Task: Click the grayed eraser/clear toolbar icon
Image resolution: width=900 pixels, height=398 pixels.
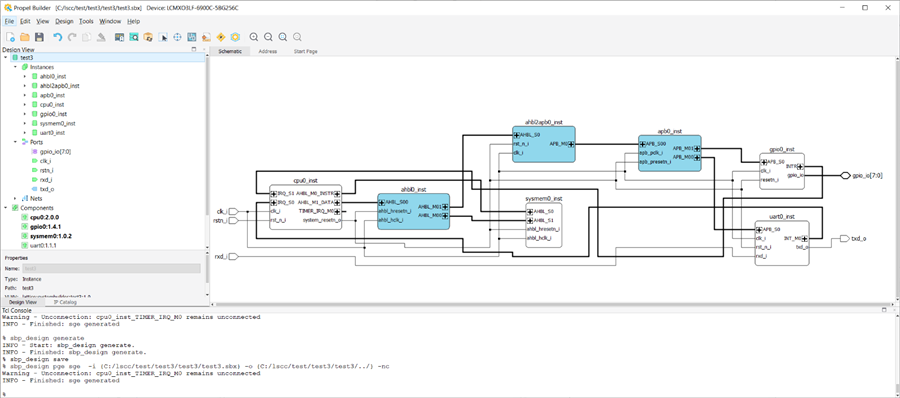Action: tap(100, 37)
